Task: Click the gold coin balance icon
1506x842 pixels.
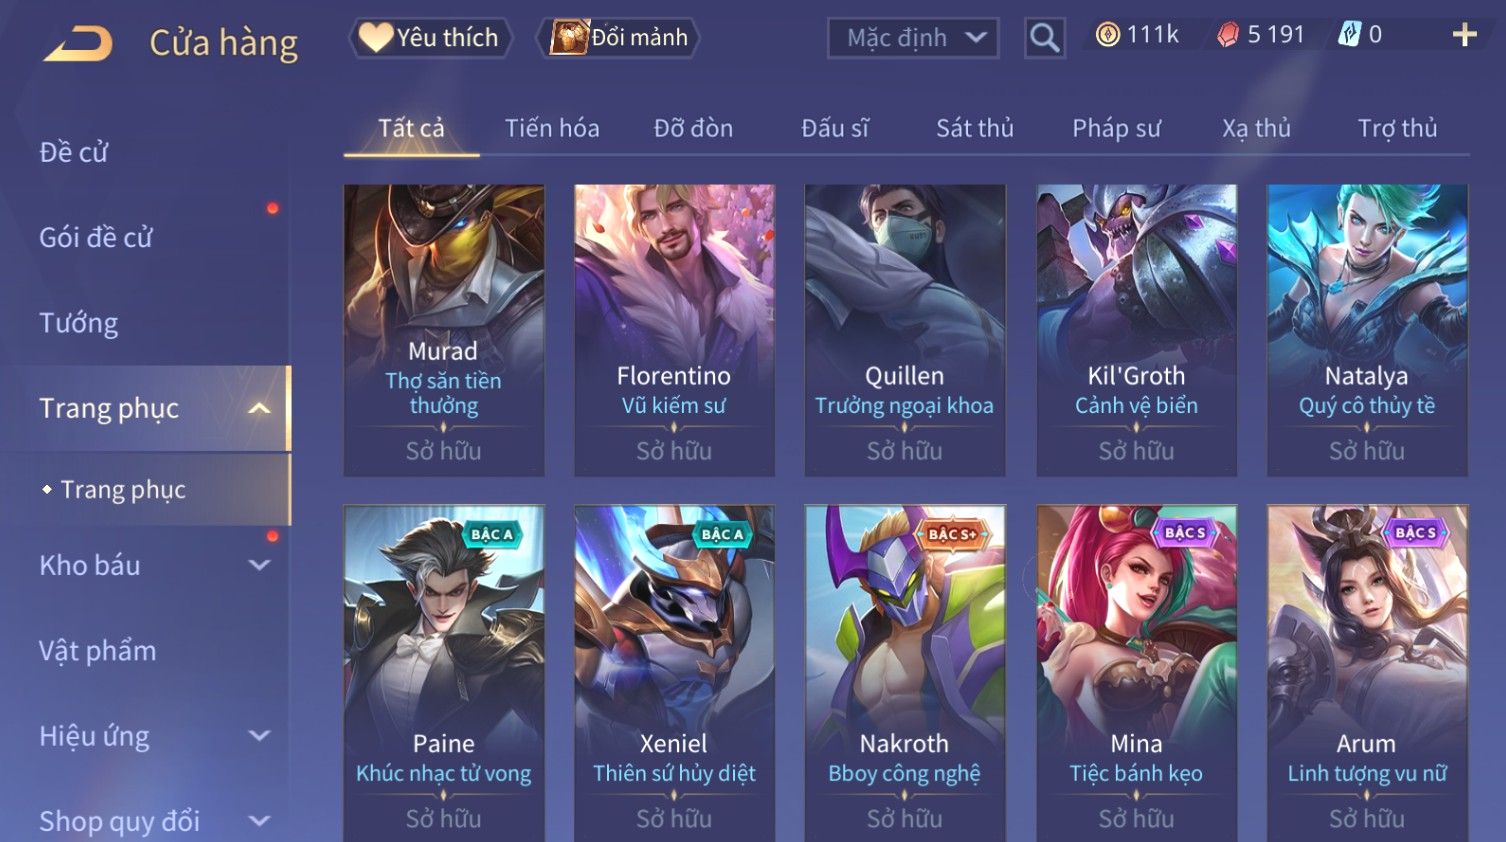Action: pos(1107,35)
